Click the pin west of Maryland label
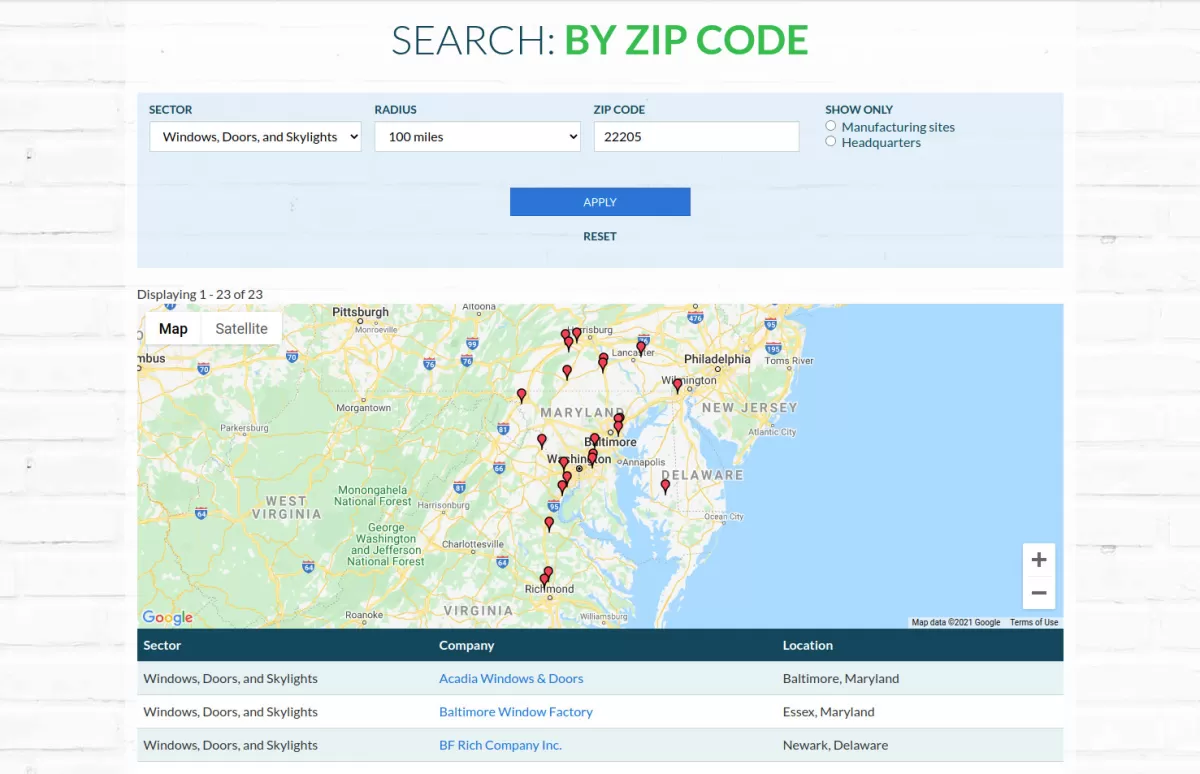 521,395
